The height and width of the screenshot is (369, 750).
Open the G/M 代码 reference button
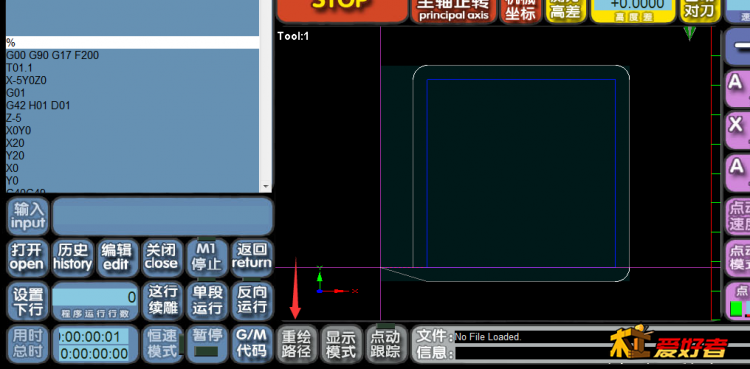(252, 344)
